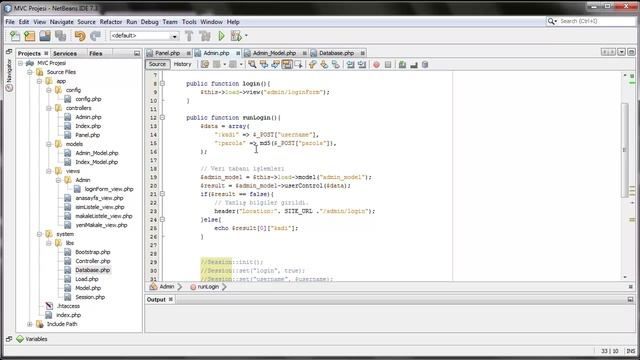Click the New Project toolbar icon
Screen dimensions: 640x360
(30, 36)
